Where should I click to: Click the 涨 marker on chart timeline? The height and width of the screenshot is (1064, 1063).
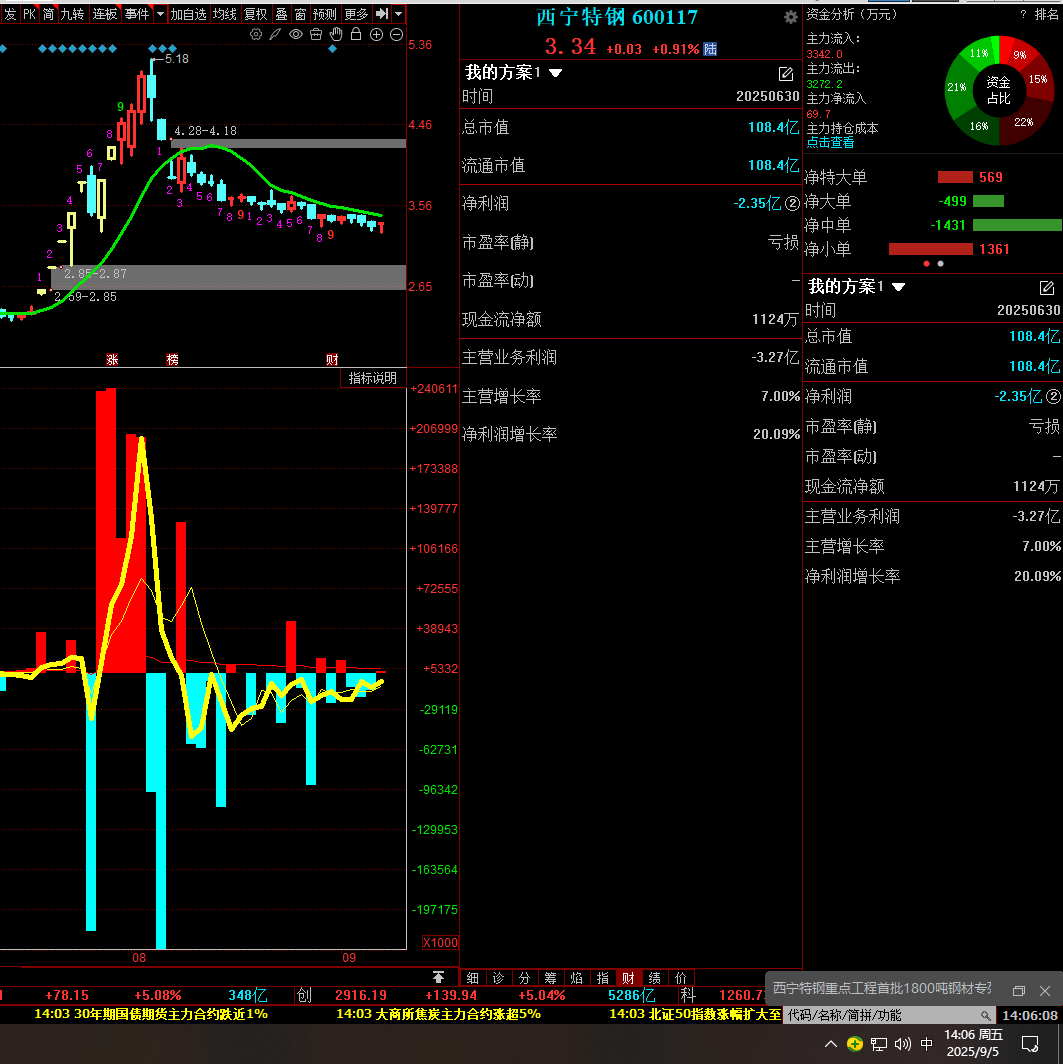click(112, 360)
